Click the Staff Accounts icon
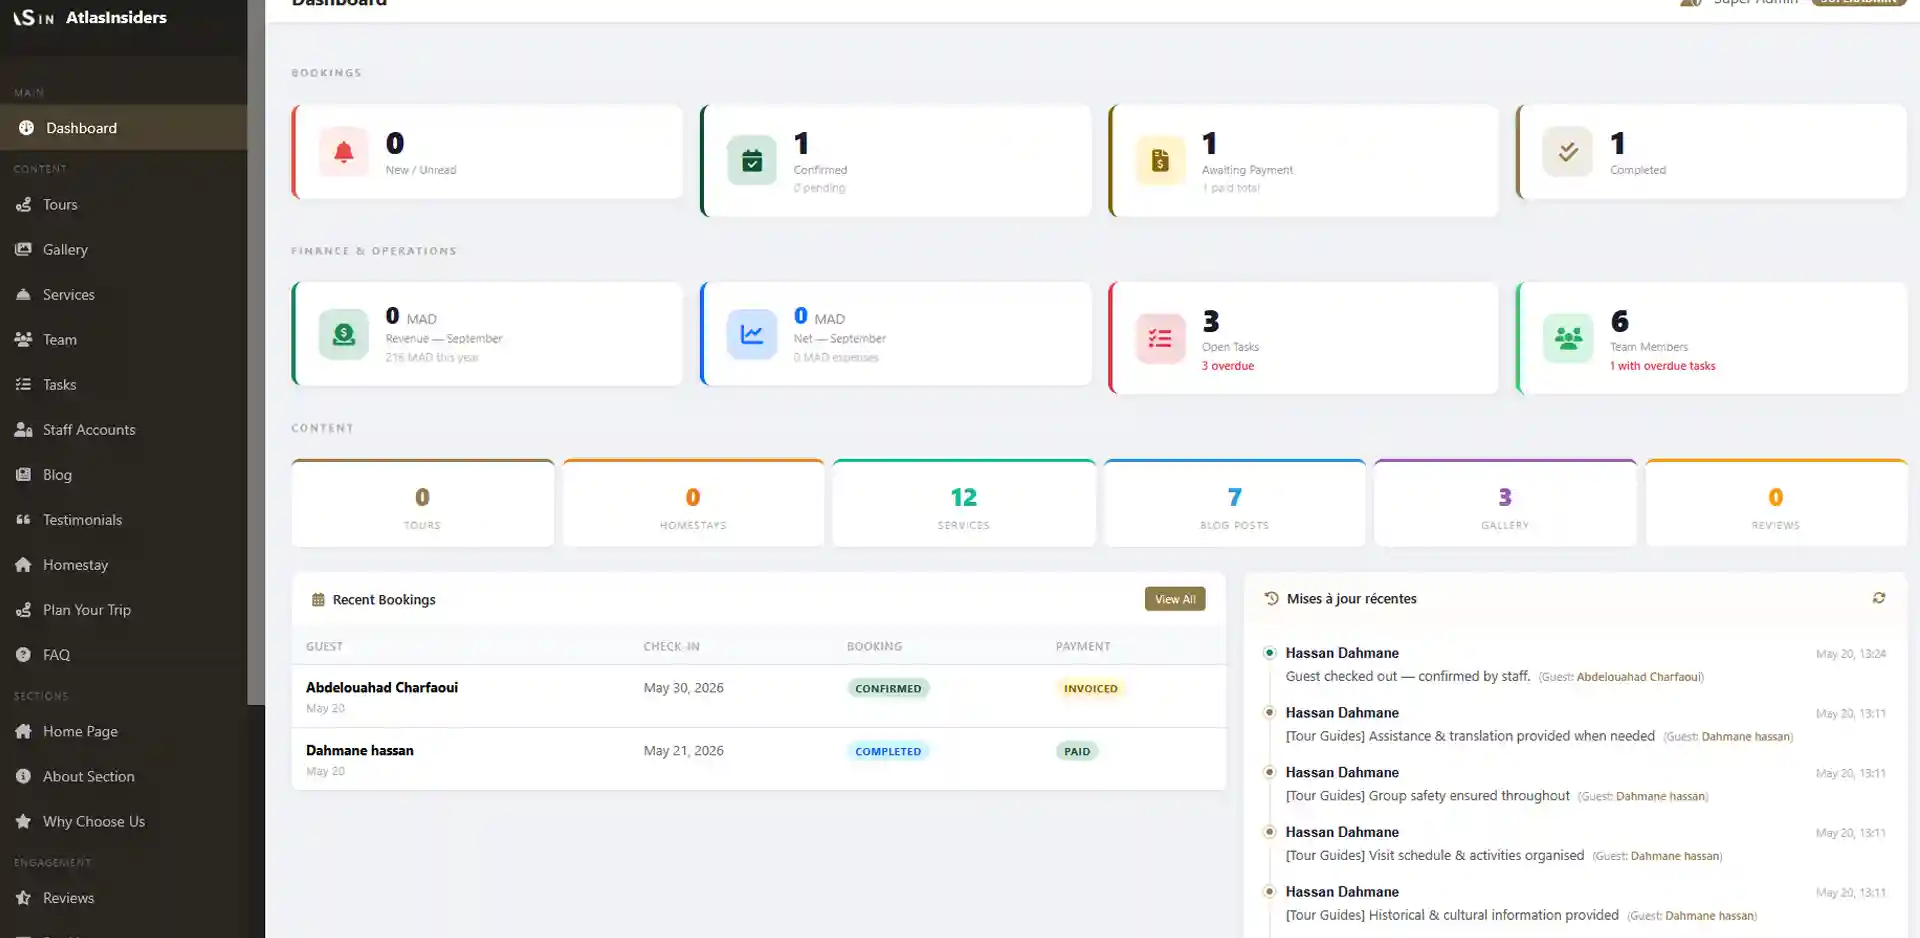This screenshot has width=1920, height=938. pos(23,430)
